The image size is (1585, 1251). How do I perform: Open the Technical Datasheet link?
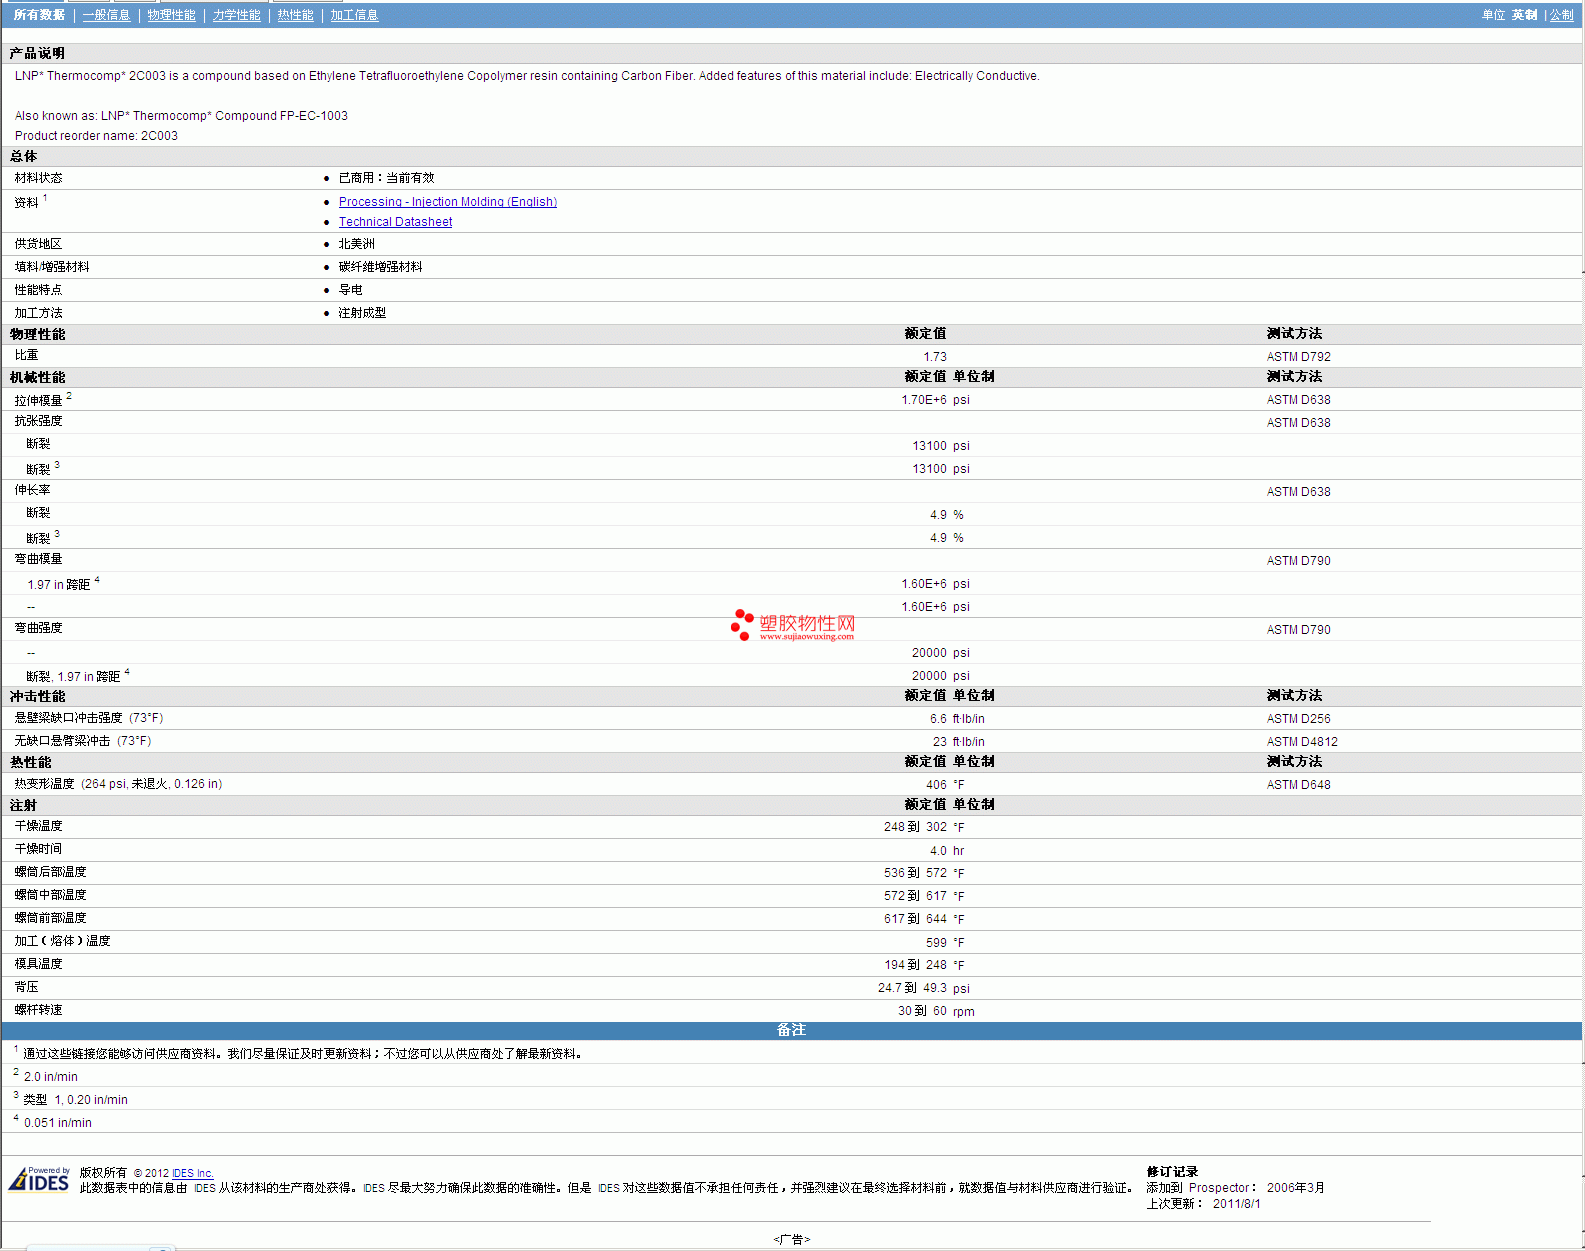tap(395, 222)
